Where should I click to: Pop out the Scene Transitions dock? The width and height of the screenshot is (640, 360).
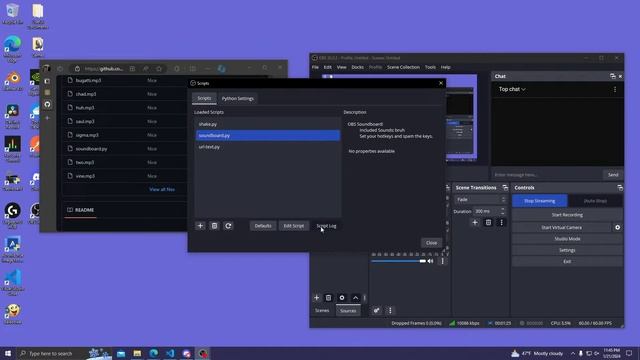pyautogui.click(x=505, y=188)
